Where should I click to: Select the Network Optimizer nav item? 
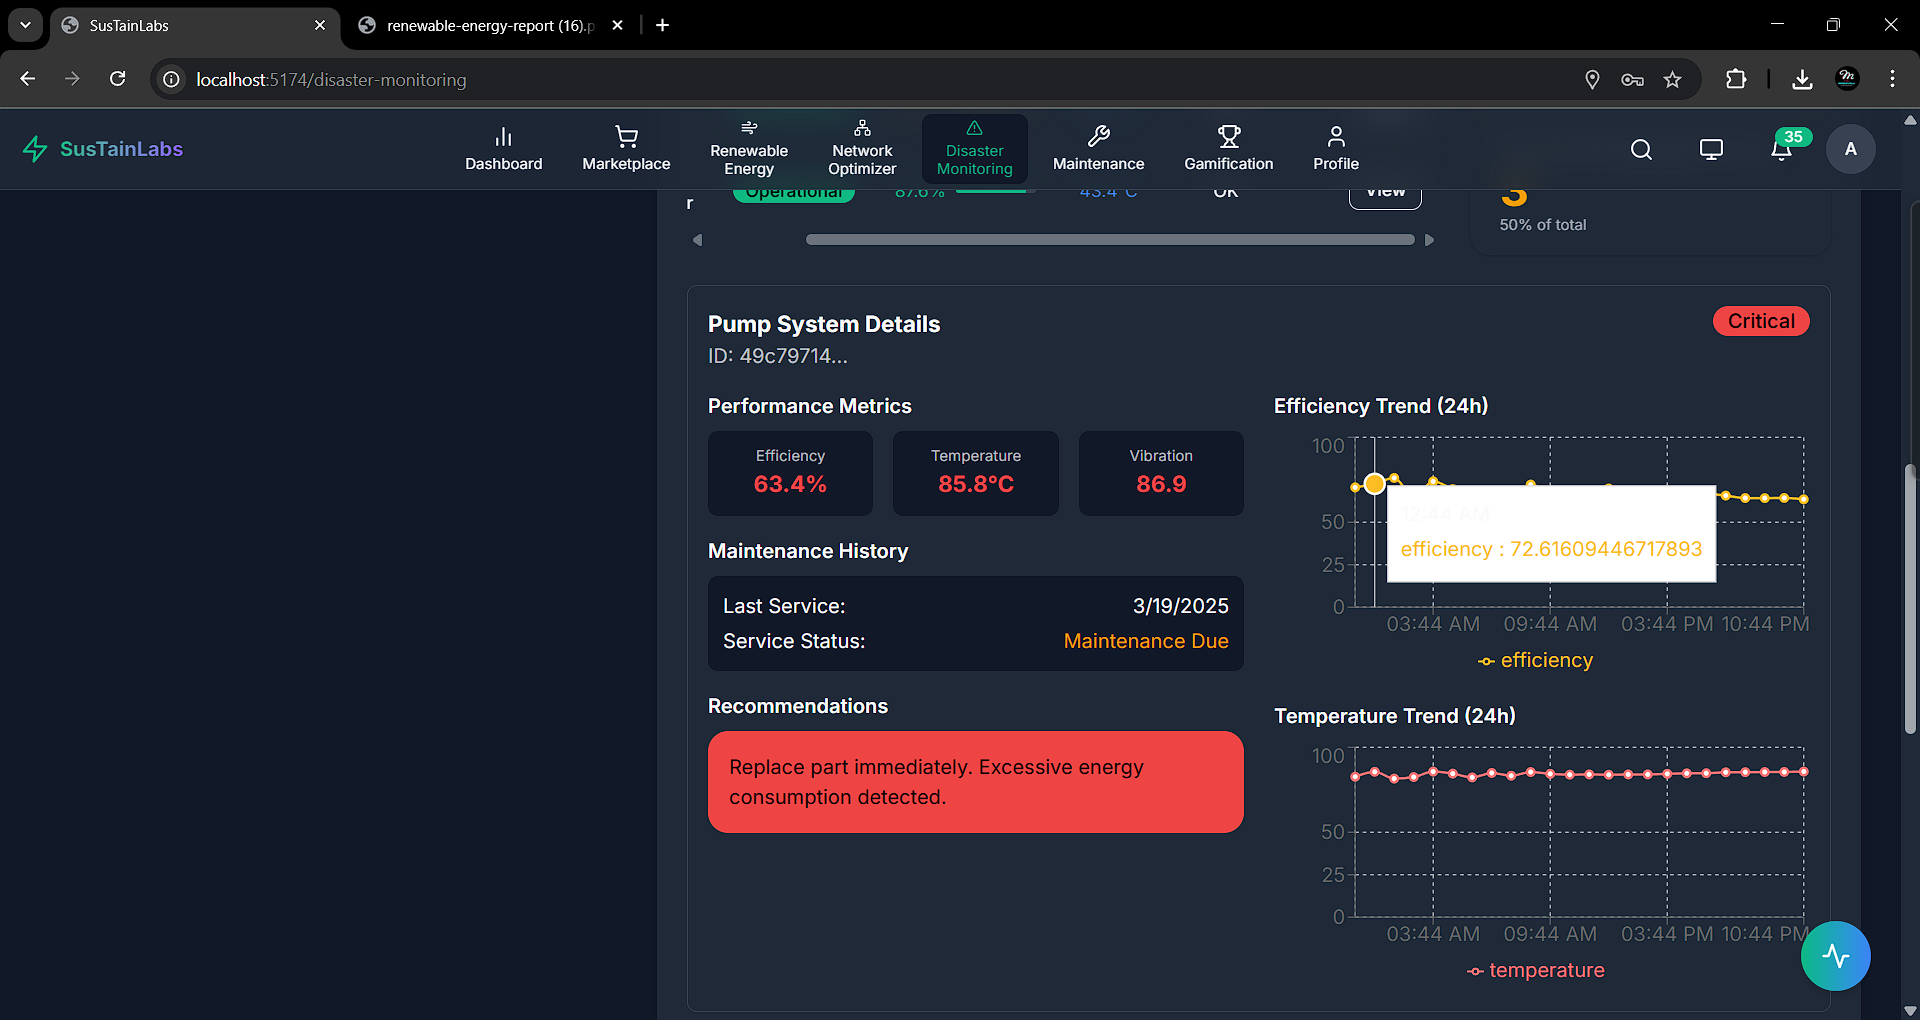coord(862,149)
